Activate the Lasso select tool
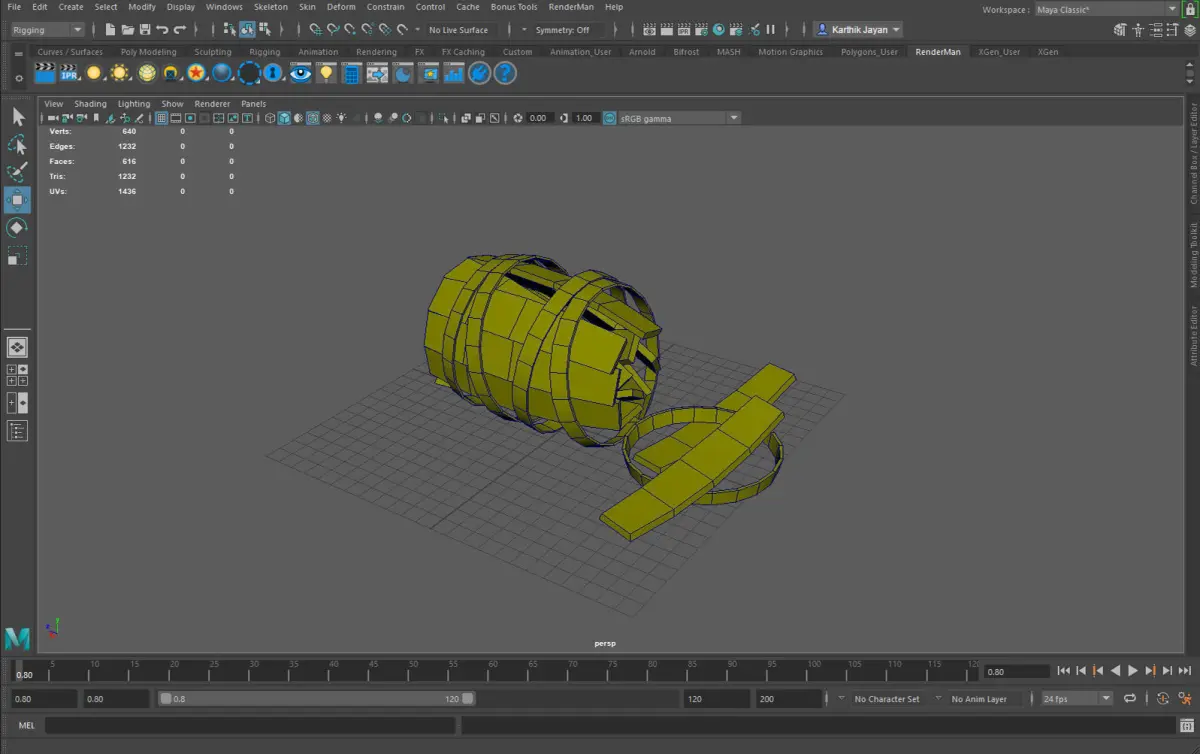 (18, 145)
